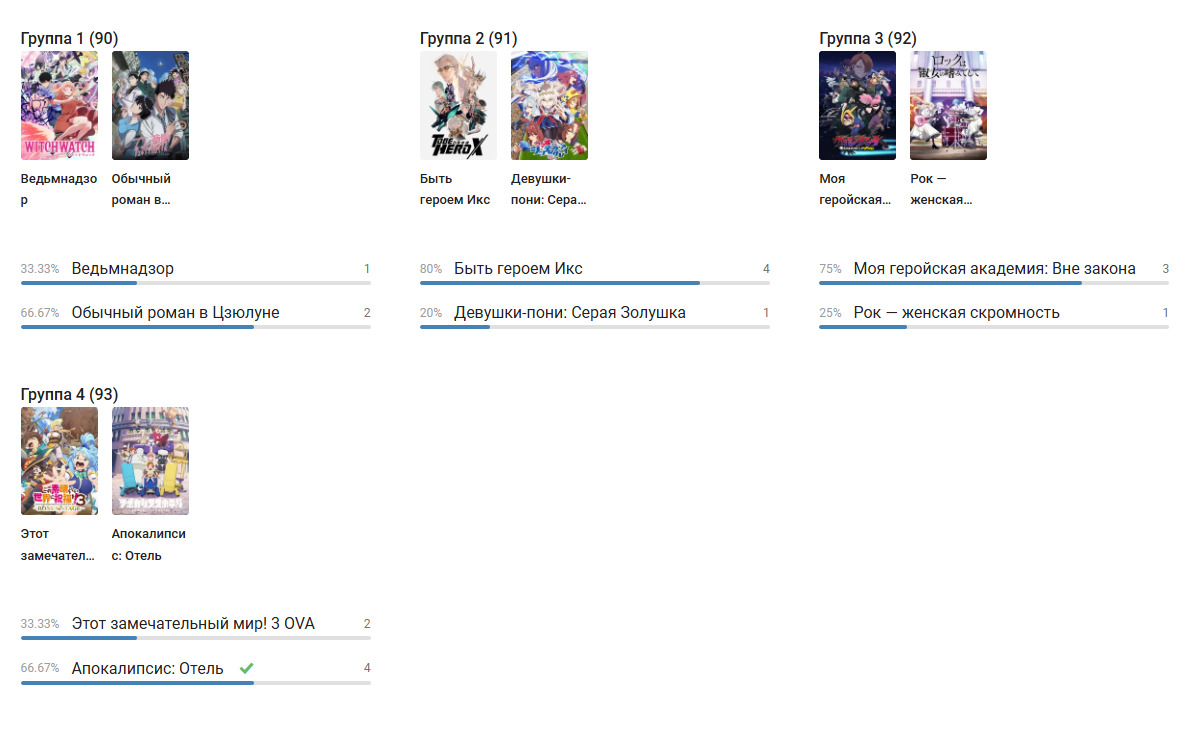Click the Обычный роман в Цзюлуне poster
The height and width of the screenshot is (733, 1192).
pyautogui.click(x=150, y=106)
